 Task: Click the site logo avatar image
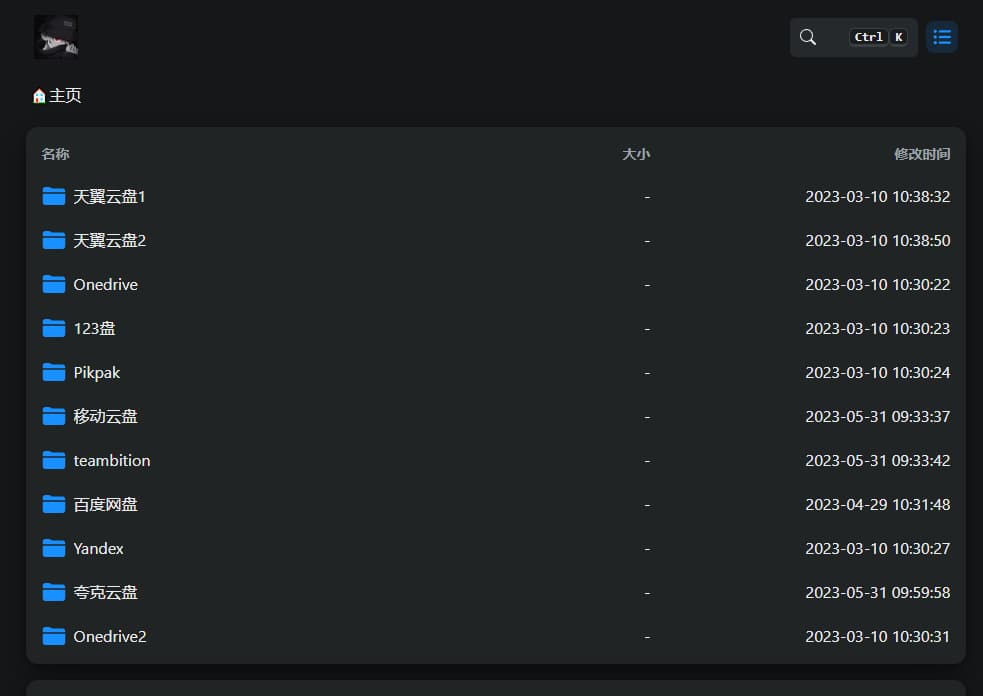tap(56, 37)
